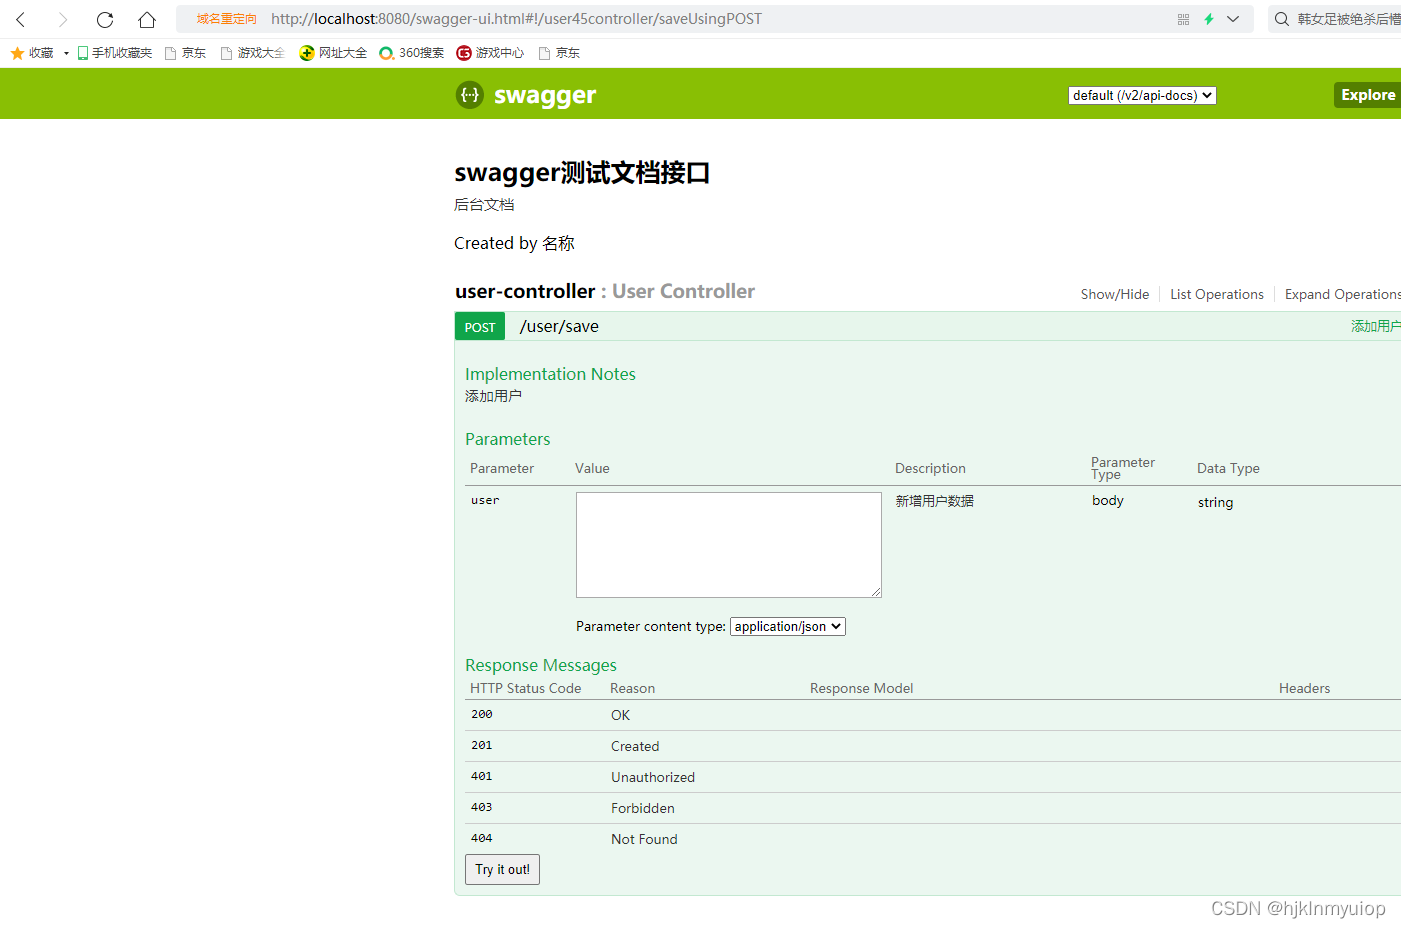Click the green lightning speed mode icon

click(x=1209, y=19)
